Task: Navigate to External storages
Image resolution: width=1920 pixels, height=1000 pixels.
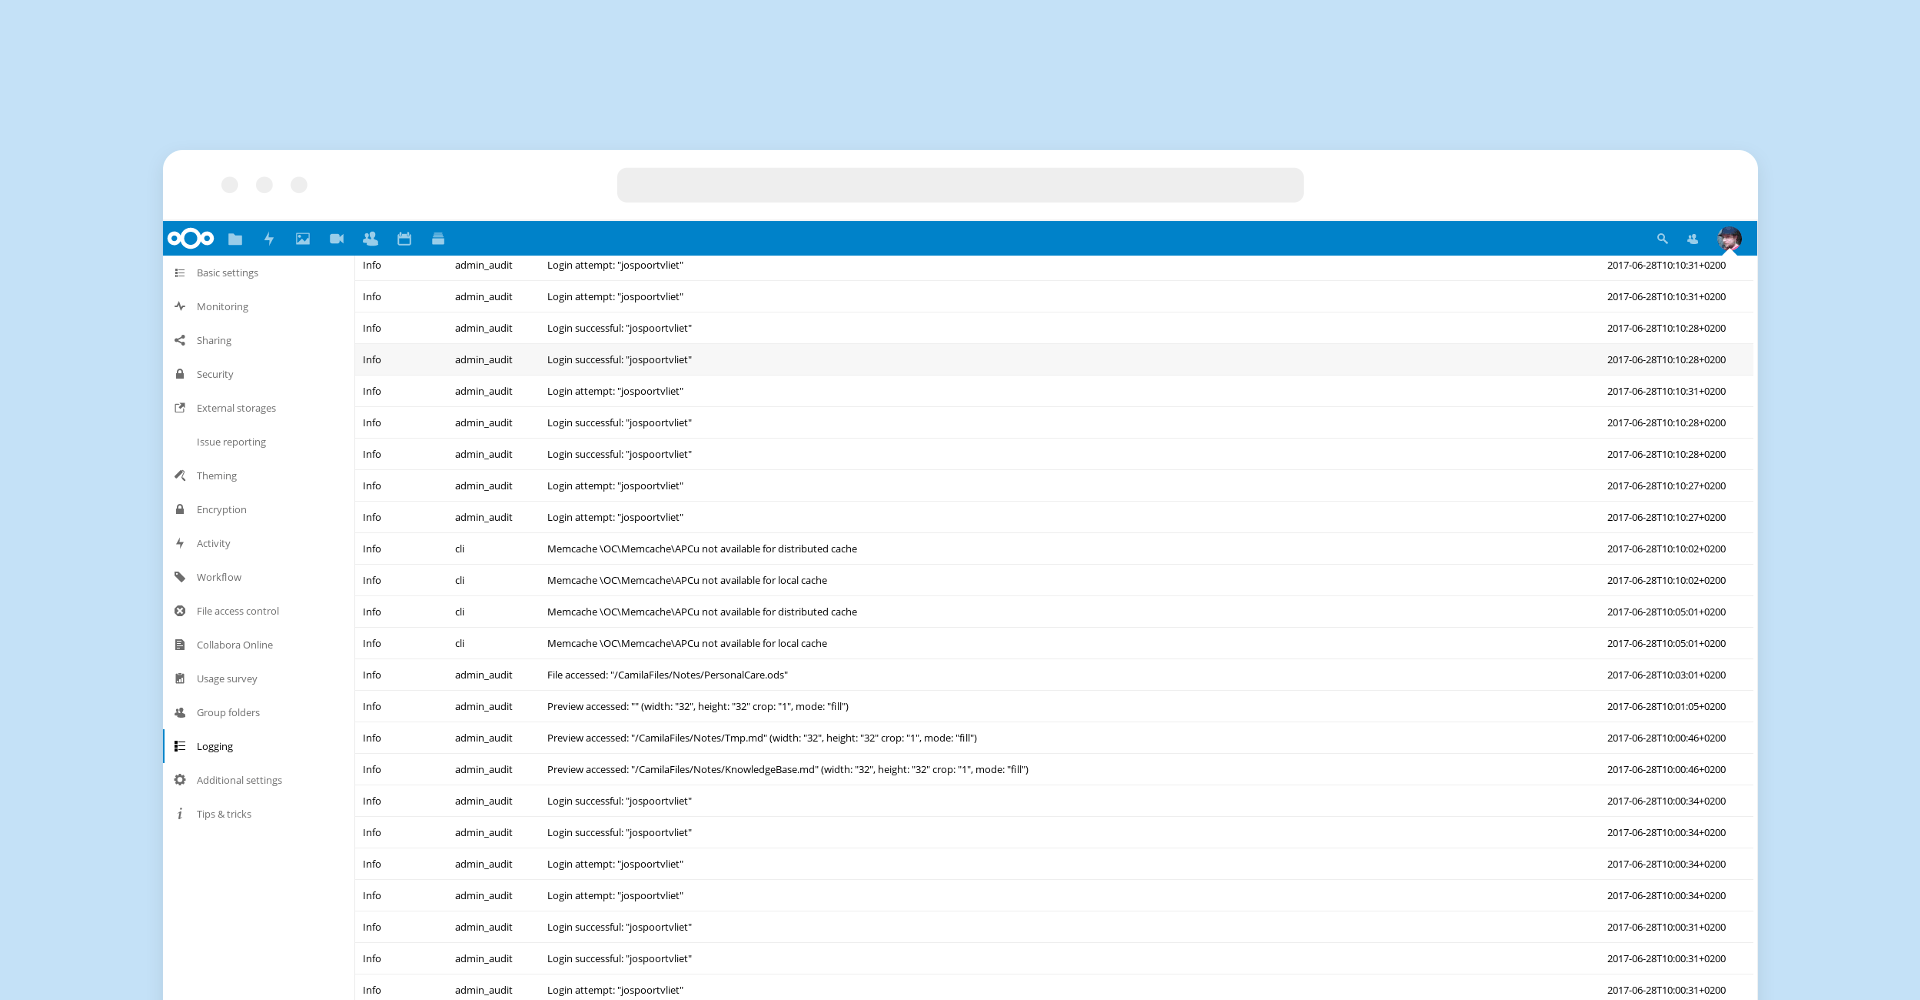Action: 236,409
